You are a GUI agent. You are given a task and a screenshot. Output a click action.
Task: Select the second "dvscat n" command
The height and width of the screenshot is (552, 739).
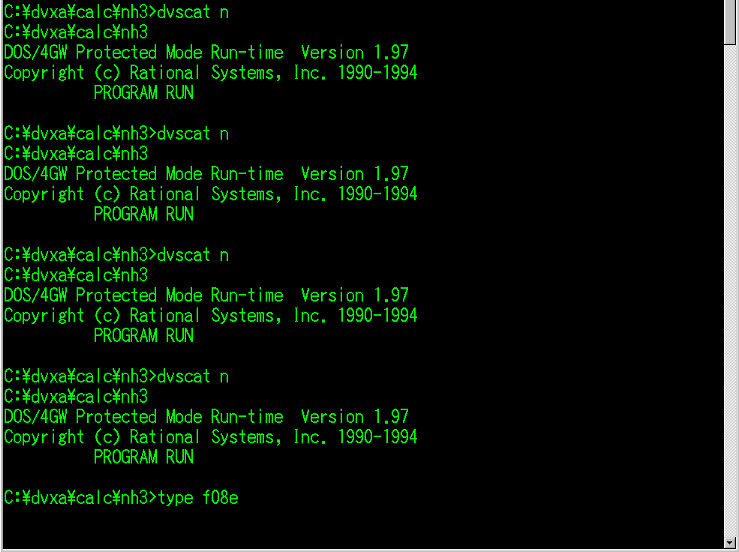[193, 133]
